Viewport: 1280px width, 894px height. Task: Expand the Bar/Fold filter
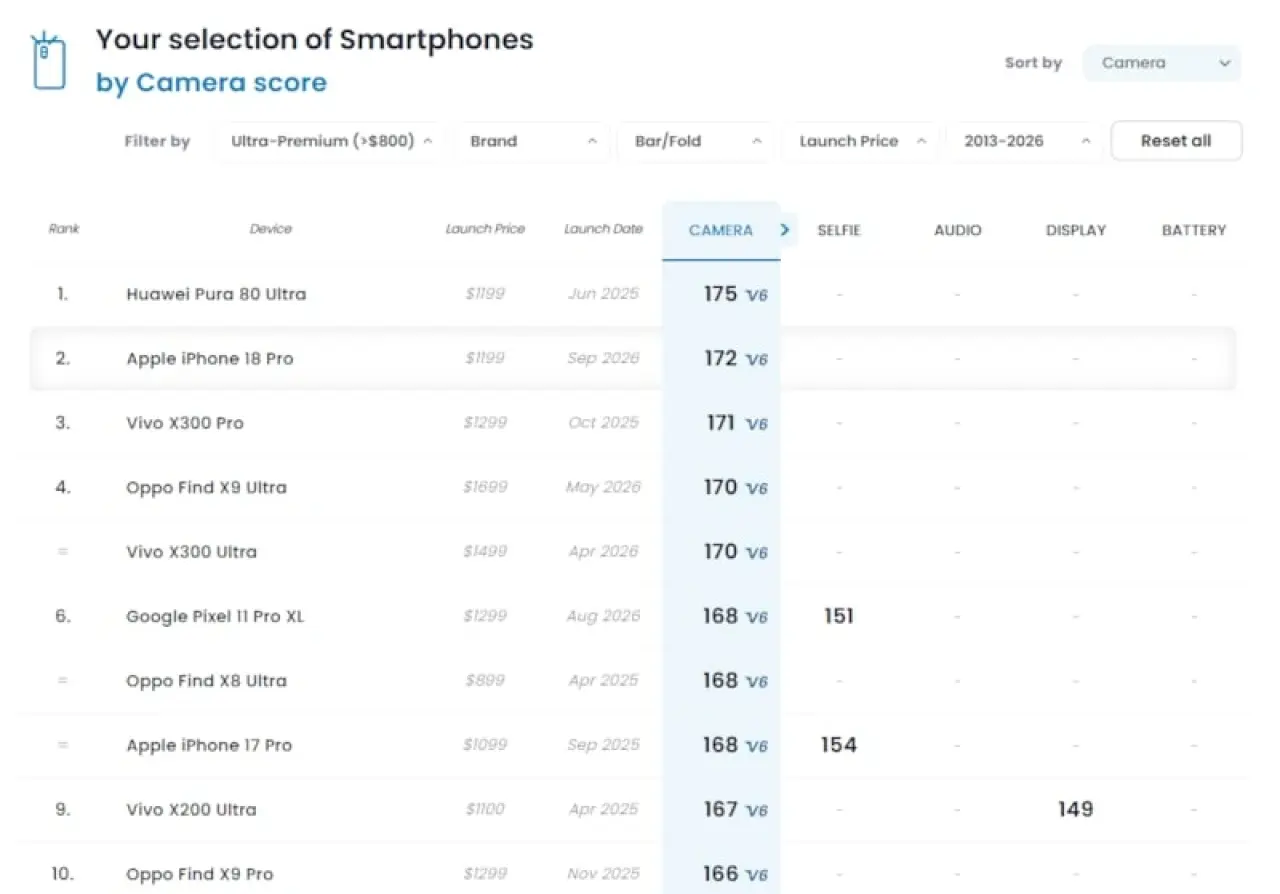pyautogui.click(x=695, y=141)
